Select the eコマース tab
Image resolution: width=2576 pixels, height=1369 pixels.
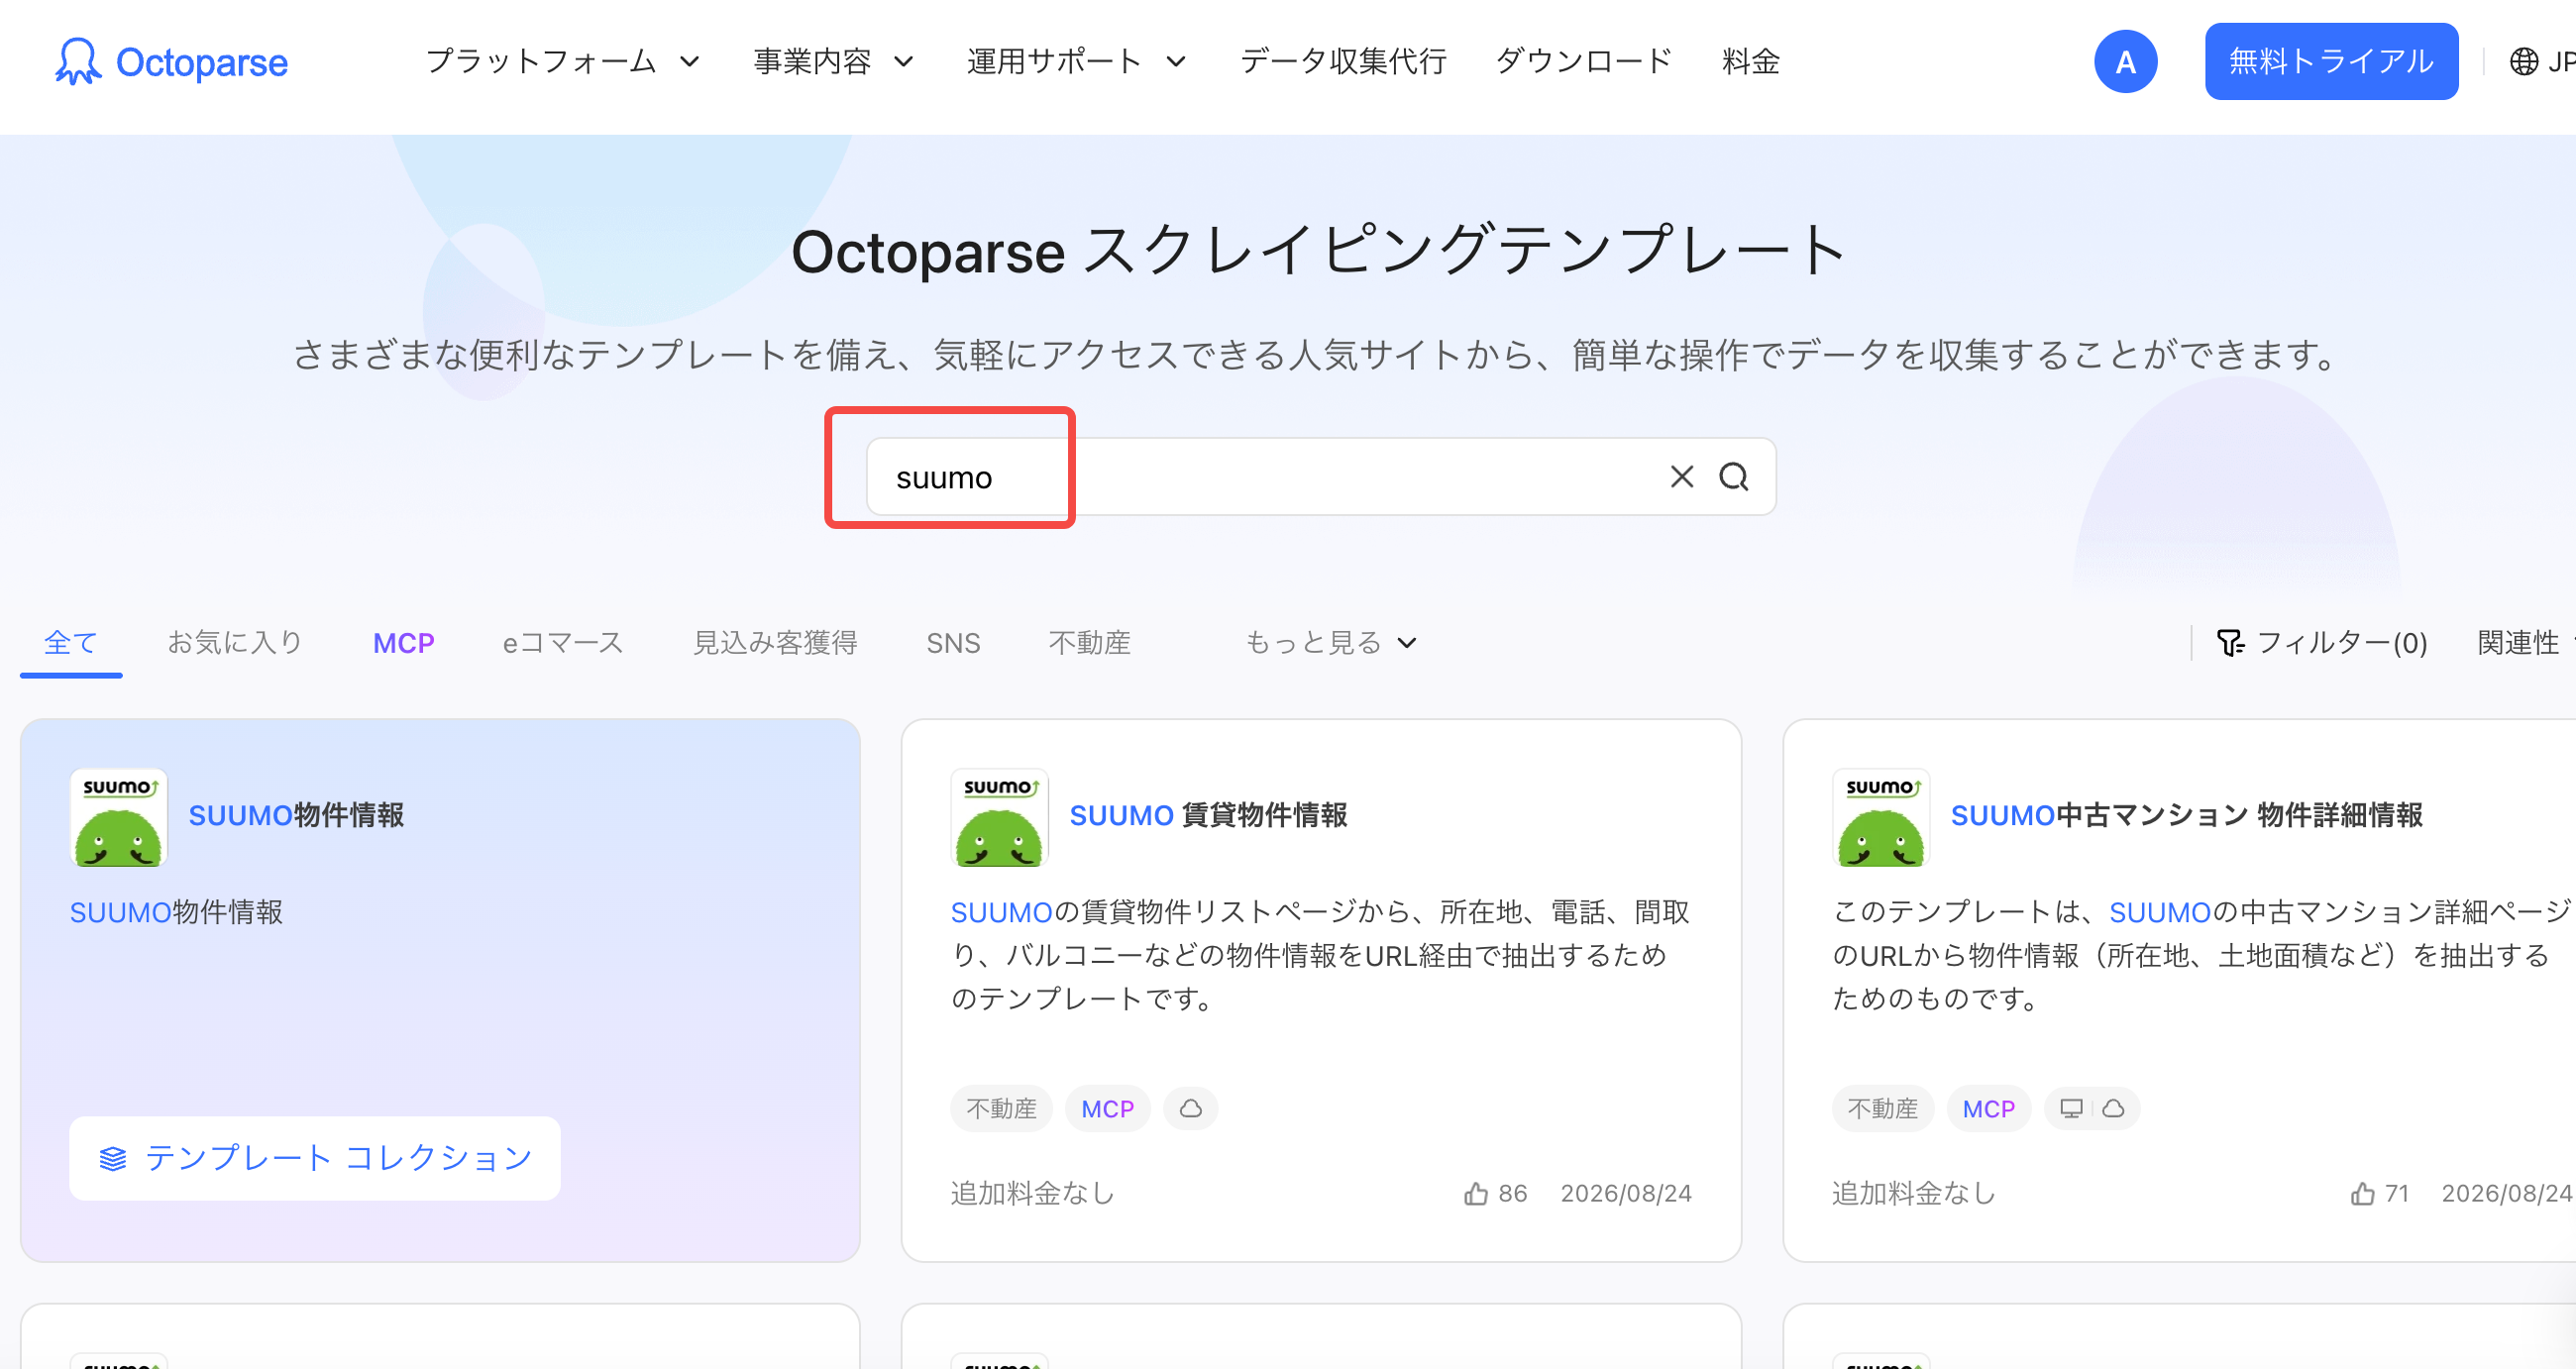click(563, 643)
